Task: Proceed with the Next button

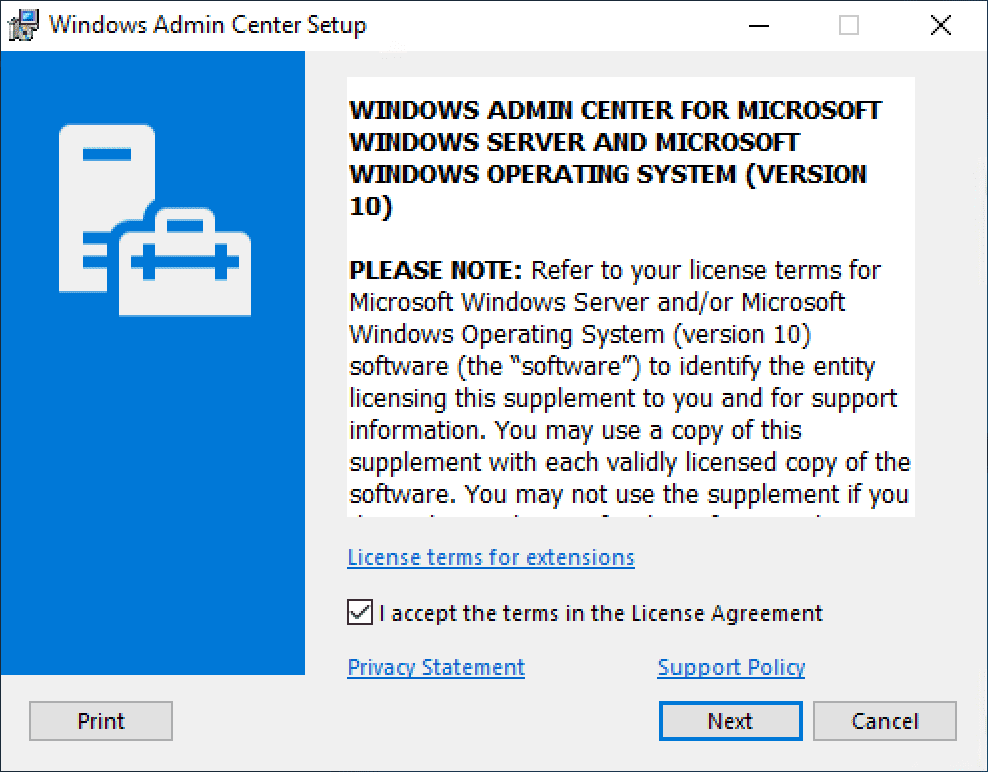Action: (730, 721)
